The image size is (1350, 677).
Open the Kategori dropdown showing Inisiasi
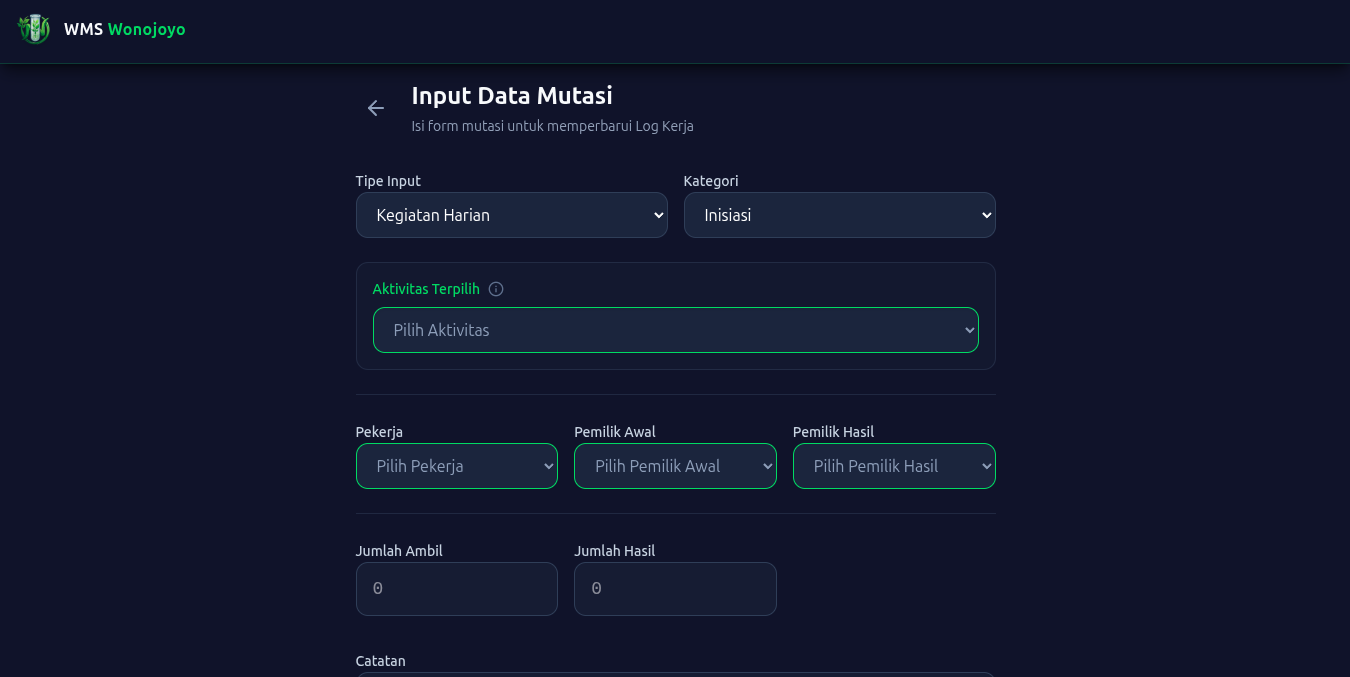(x=839, y=215)
